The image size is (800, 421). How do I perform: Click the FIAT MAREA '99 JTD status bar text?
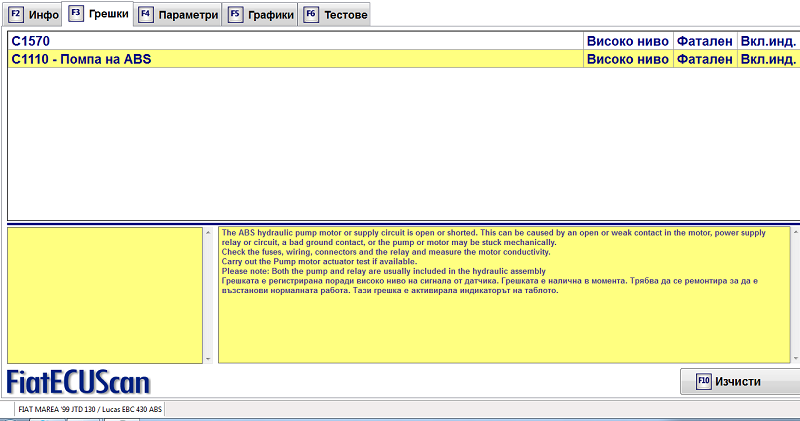click(x=90, y=410)
